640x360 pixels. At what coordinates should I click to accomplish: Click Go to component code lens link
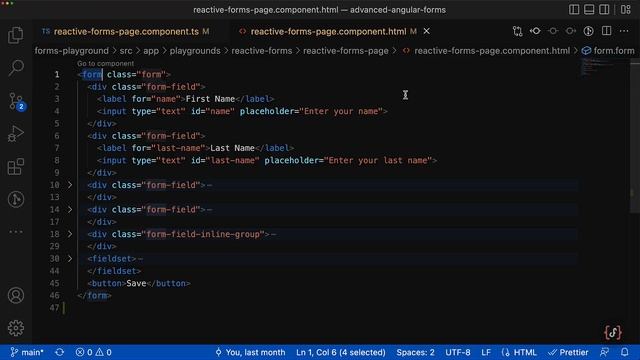coord(105,63)
